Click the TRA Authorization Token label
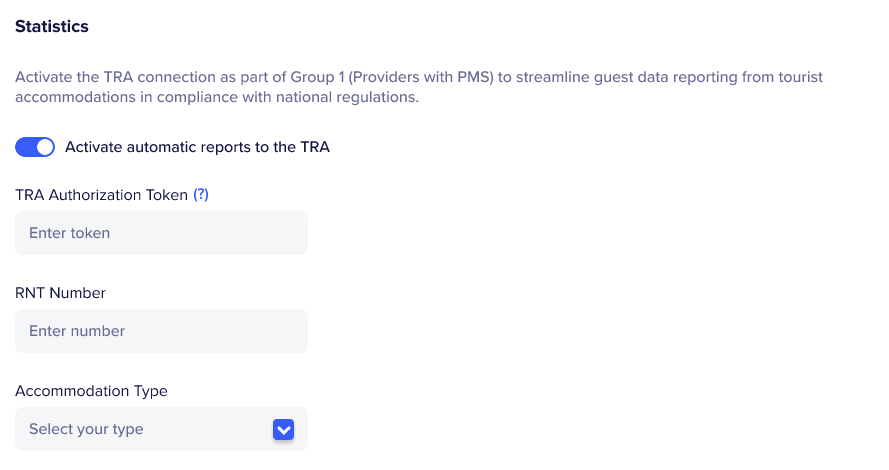 (x=101, y=195)
